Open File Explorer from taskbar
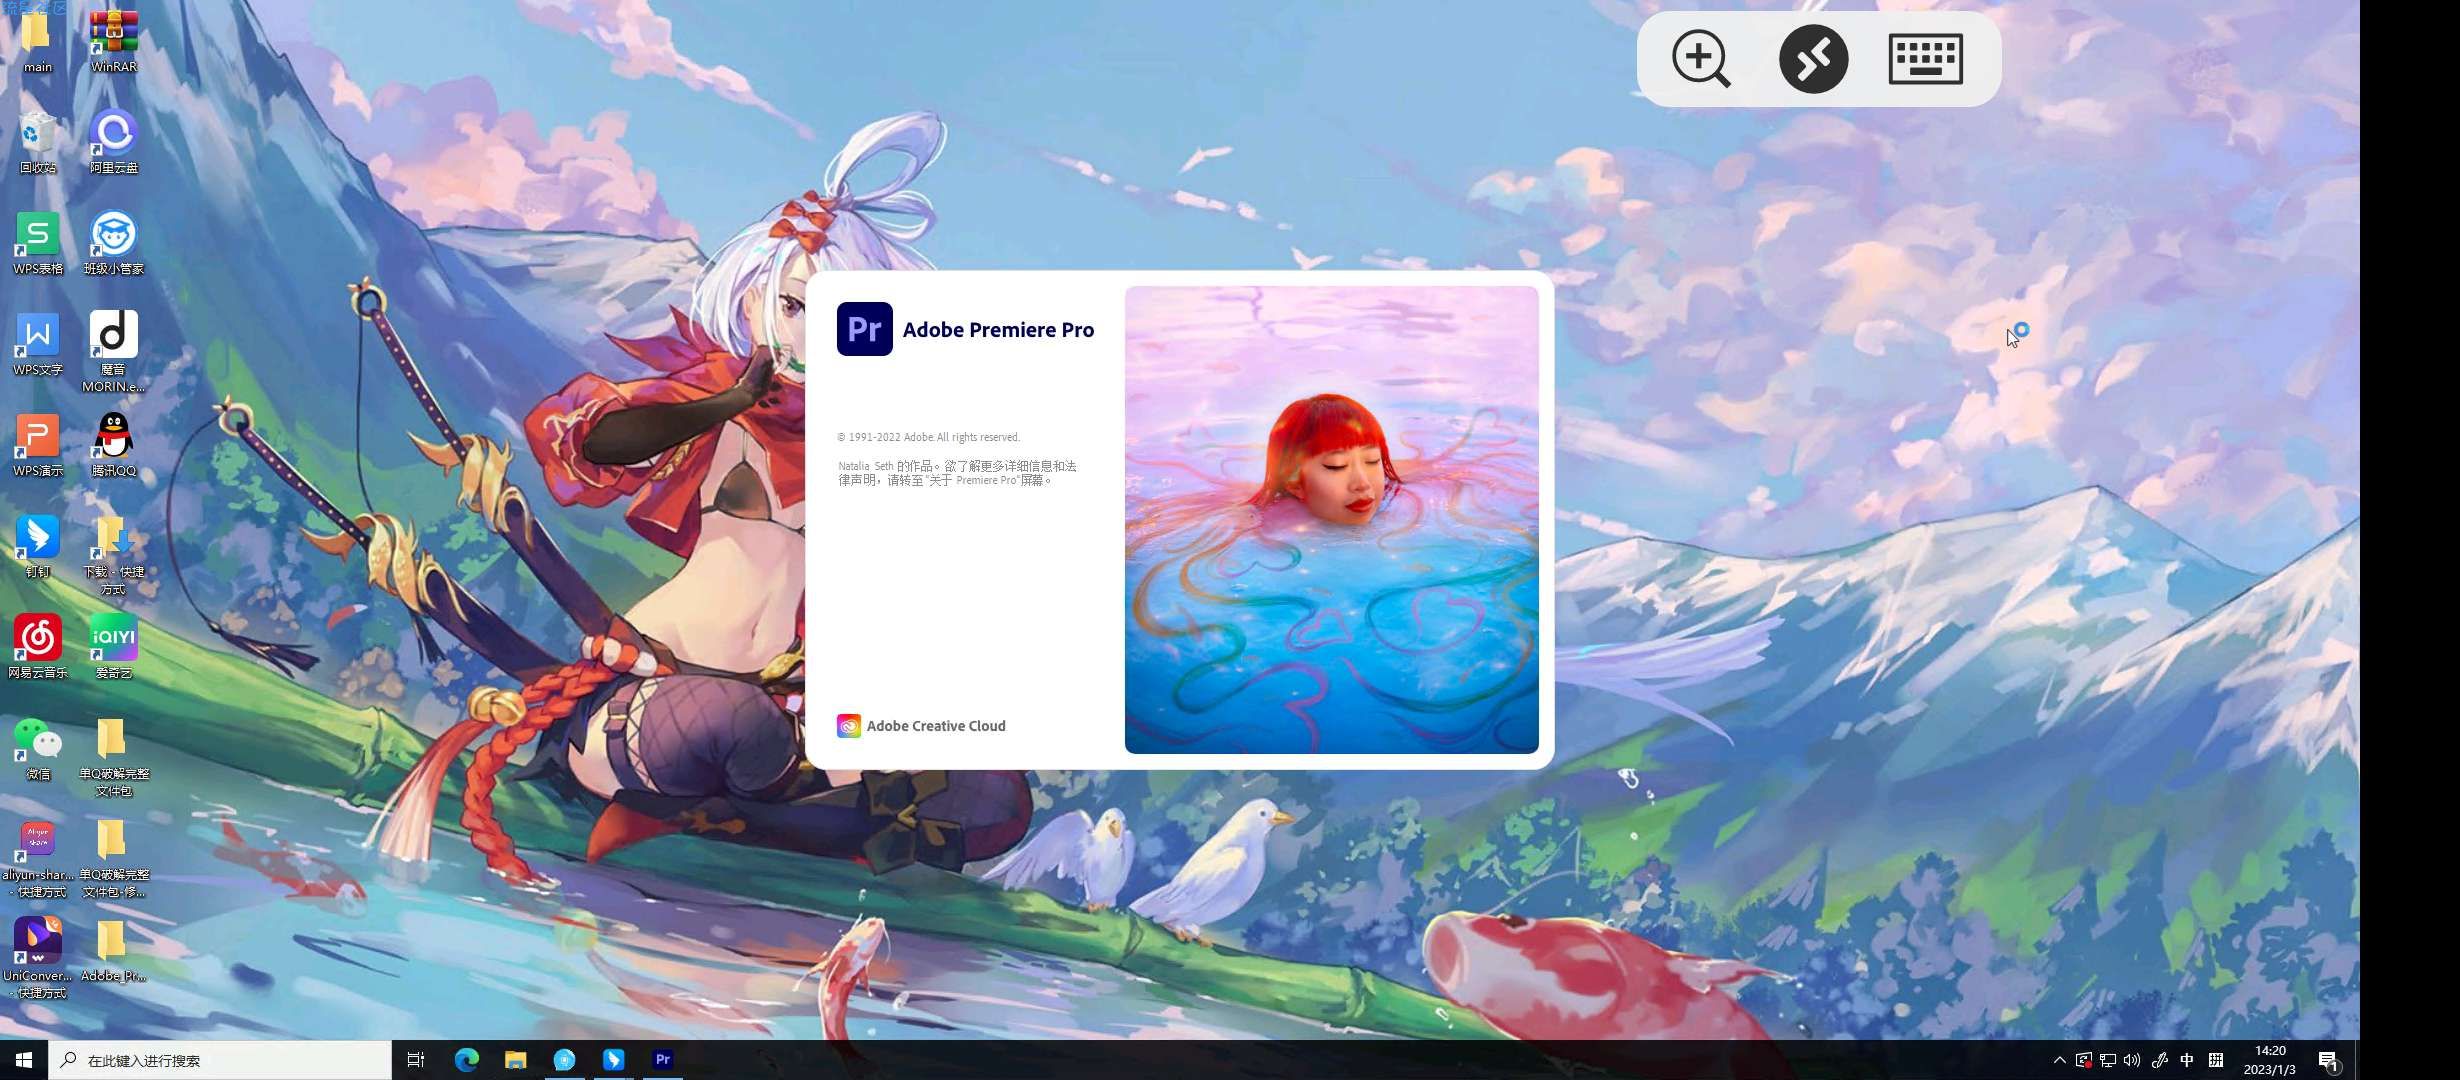The image size is (2460, 1080). click(x=515, y=1060)
